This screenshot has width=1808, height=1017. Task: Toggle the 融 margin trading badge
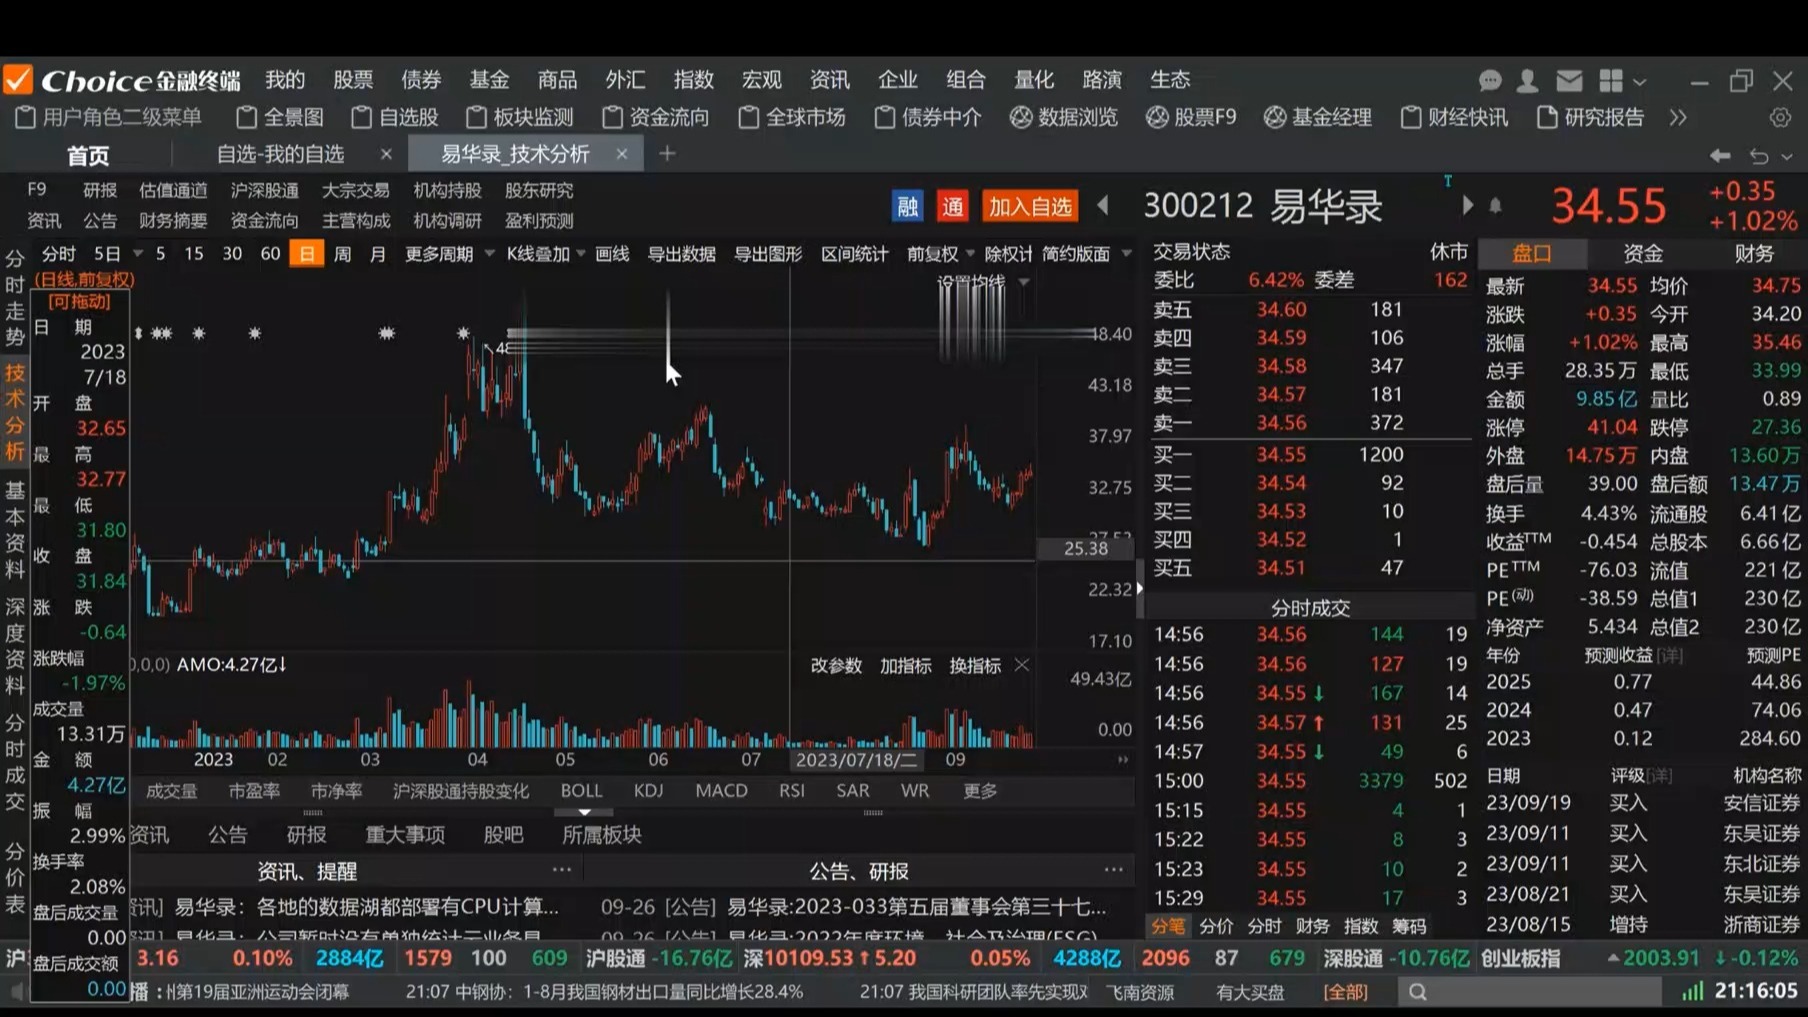pyautogui.click(x=907, y=206)
